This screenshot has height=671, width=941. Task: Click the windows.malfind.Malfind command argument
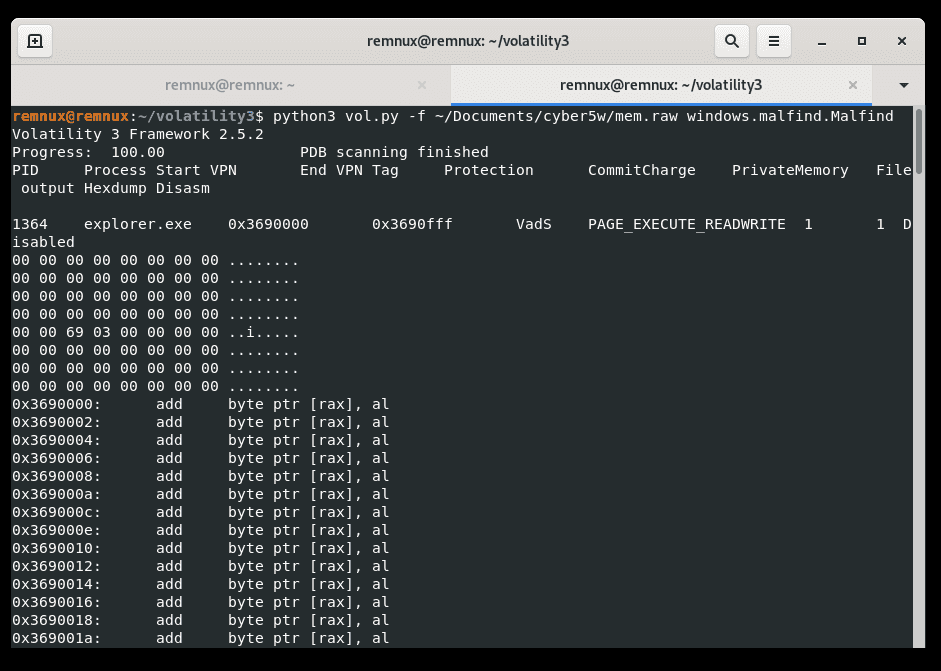point(790,116)
